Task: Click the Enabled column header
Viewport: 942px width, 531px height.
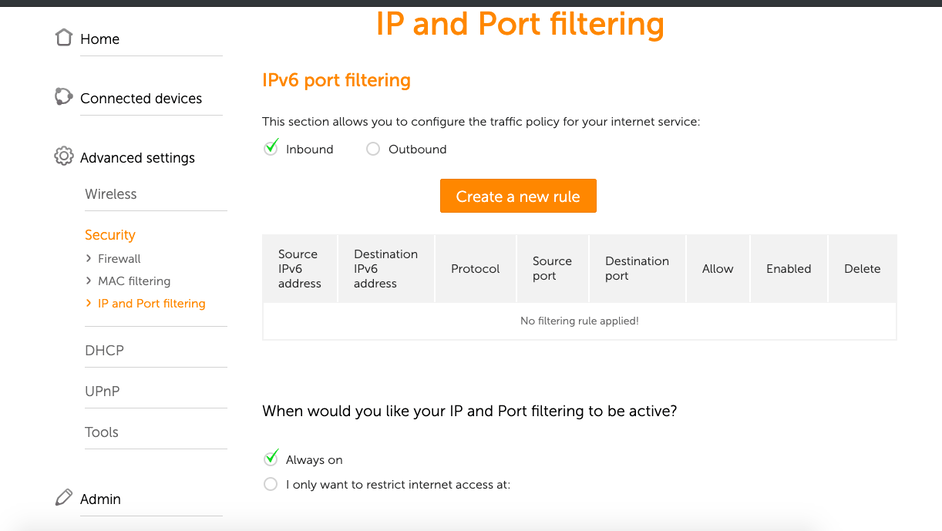Action: pos(789,269)
